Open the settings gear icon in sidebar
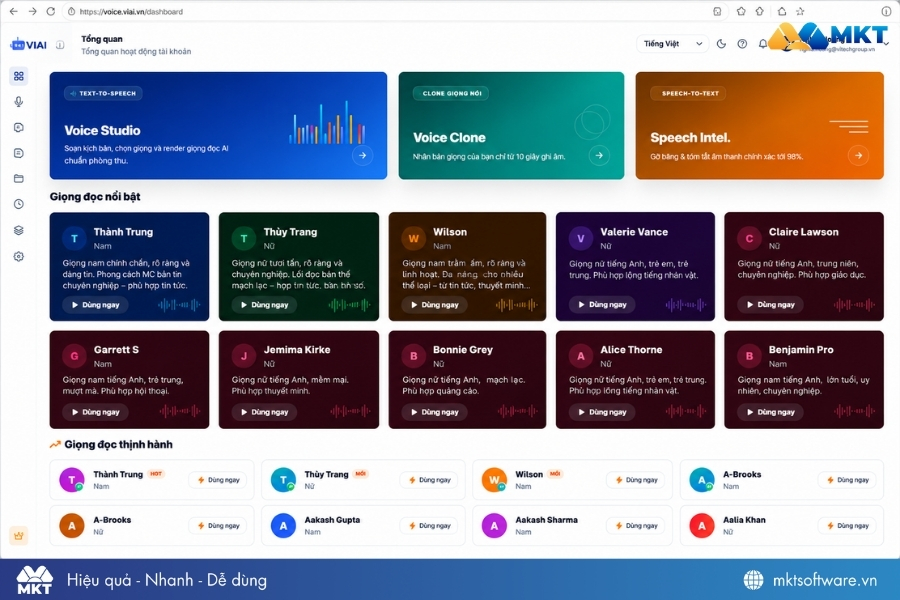The width and height of the screenshot is (900, 600). (19, 256)
